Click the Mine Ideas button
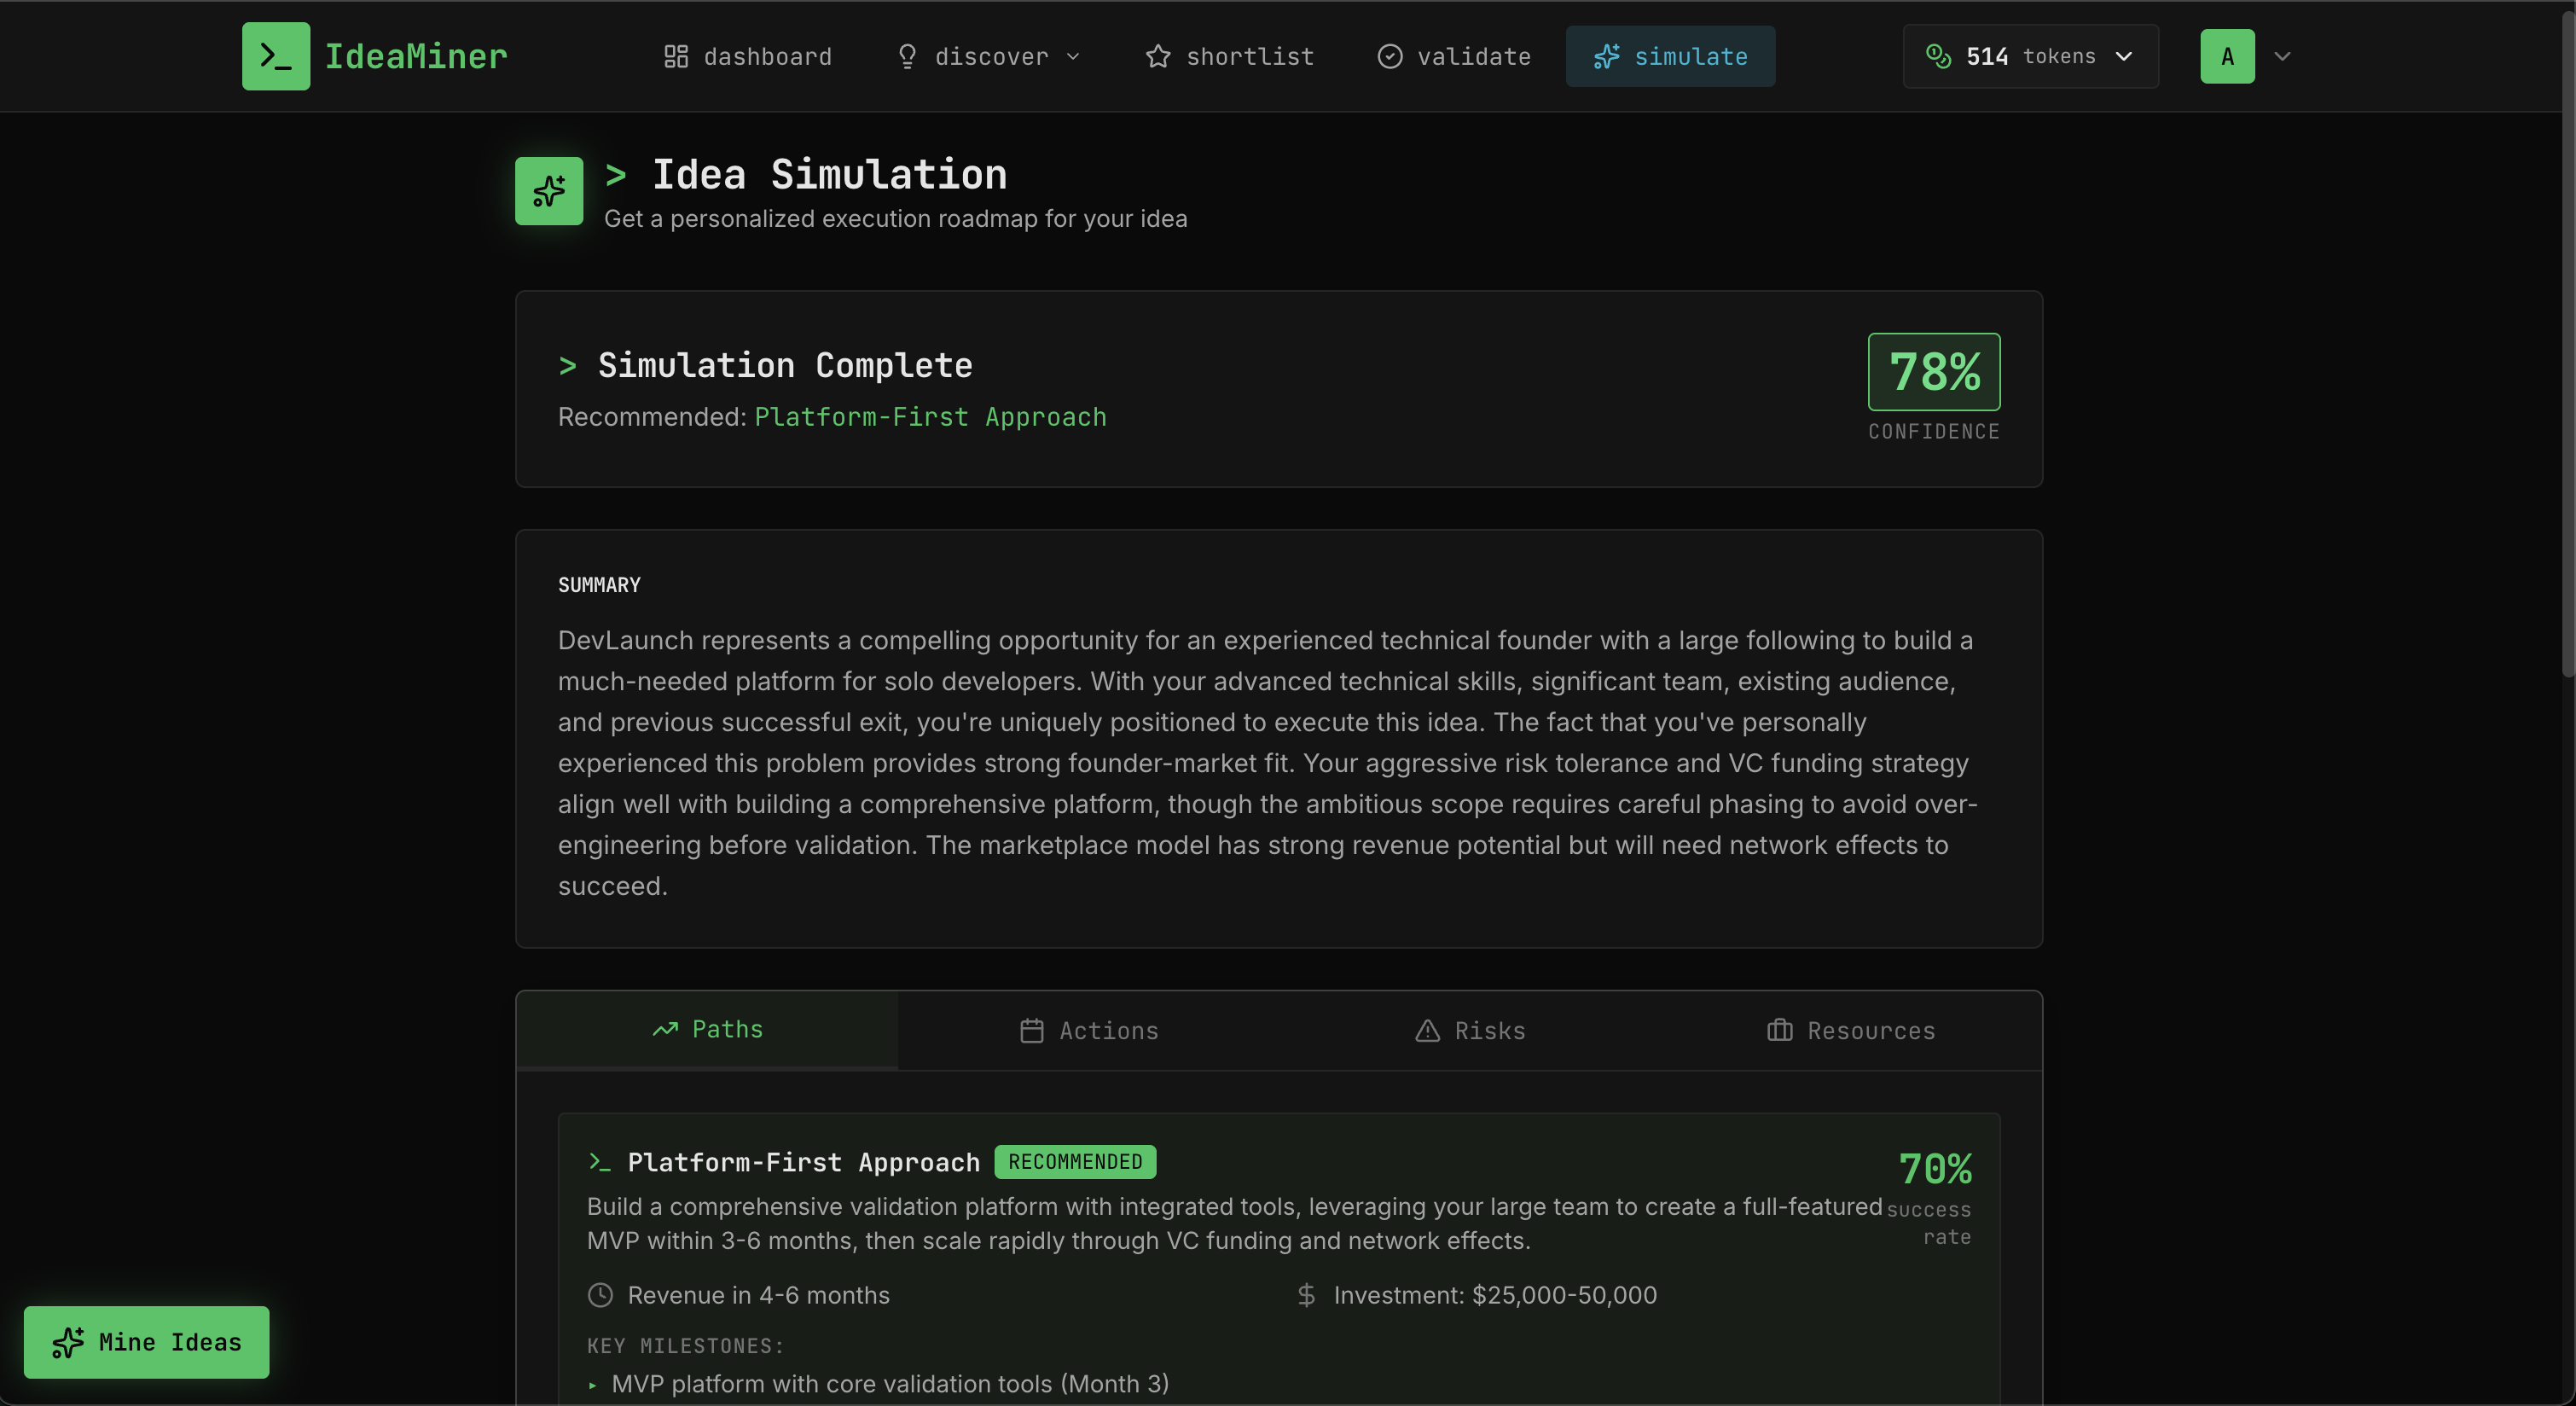 (x=146, y=1342)
